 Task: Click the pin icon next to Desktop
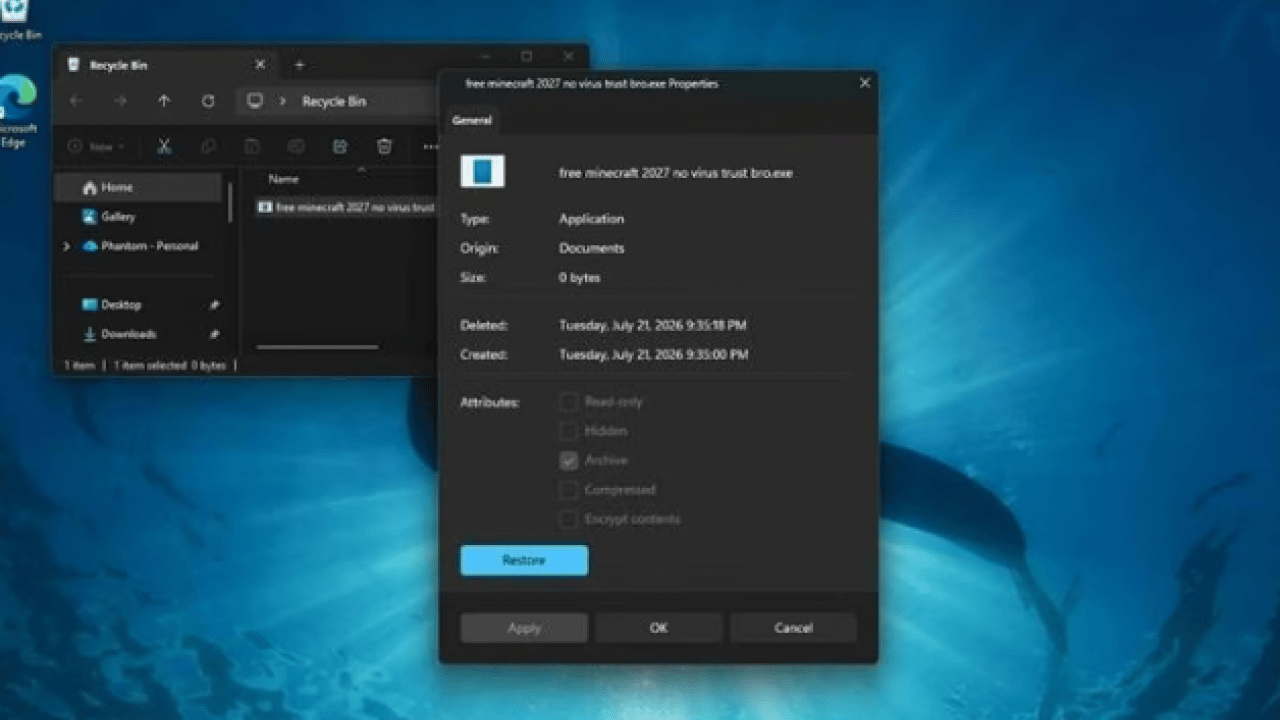click(x=214, y=305)
